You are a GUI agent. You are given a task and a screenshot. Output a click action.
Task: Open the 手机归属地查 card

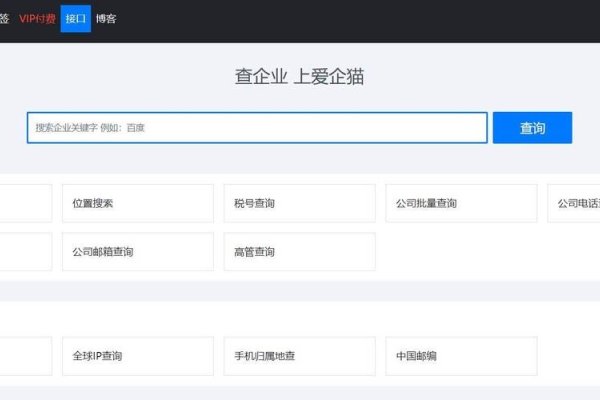[x=299, y=356]
